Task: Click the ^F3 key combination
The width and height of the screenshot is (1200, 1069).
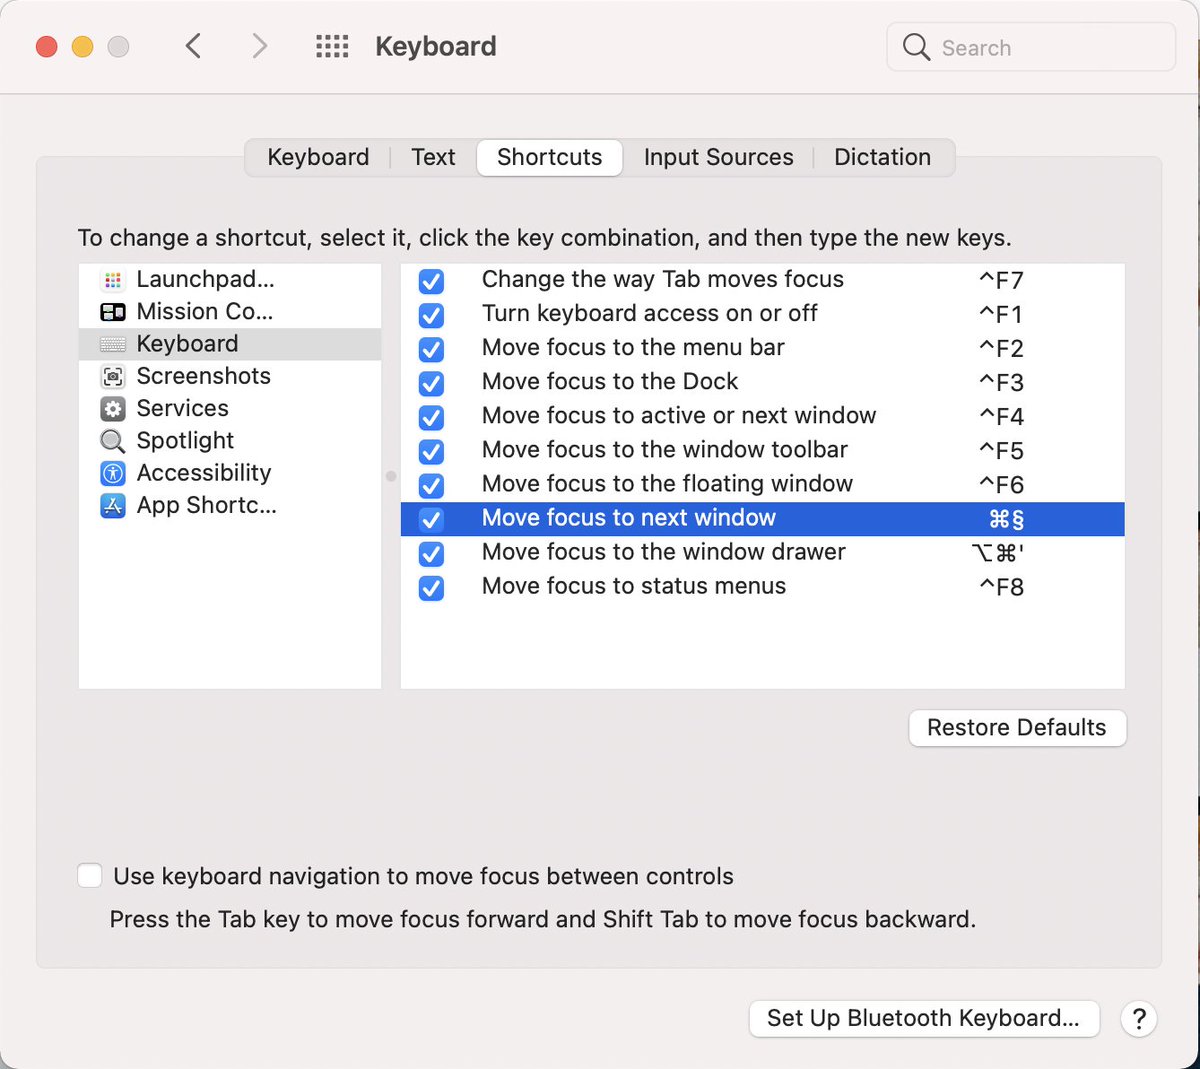Action: (x=1001, y=383)
